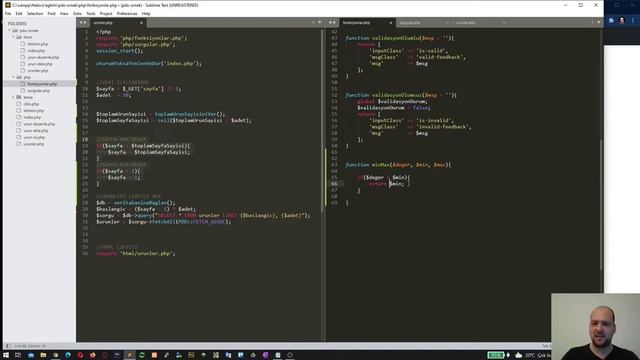Select fonksiyonlar.php in the sidebar
640x360 pixels.
(x=42, y=84)
